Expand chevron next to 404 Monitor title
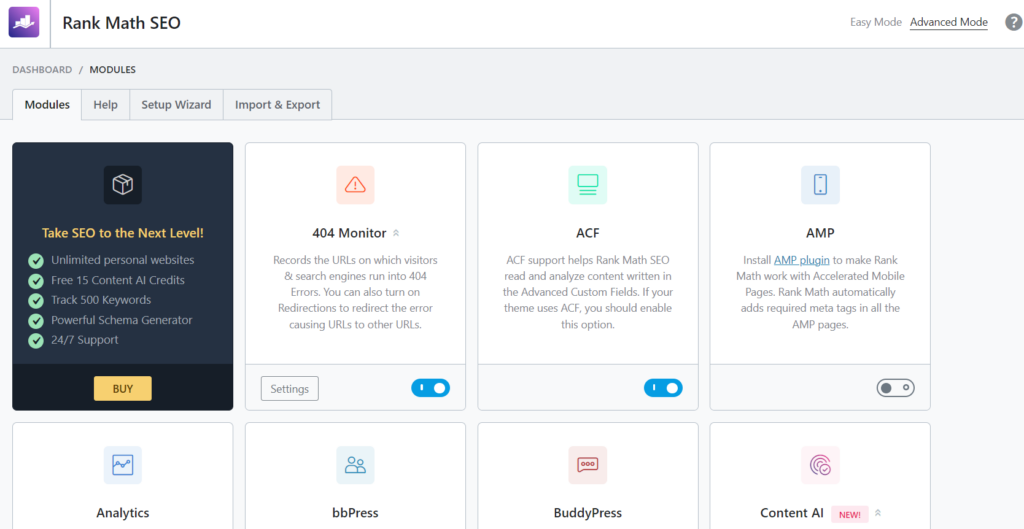The height and width of the screenshot is (529, 1024). [396, 233]
